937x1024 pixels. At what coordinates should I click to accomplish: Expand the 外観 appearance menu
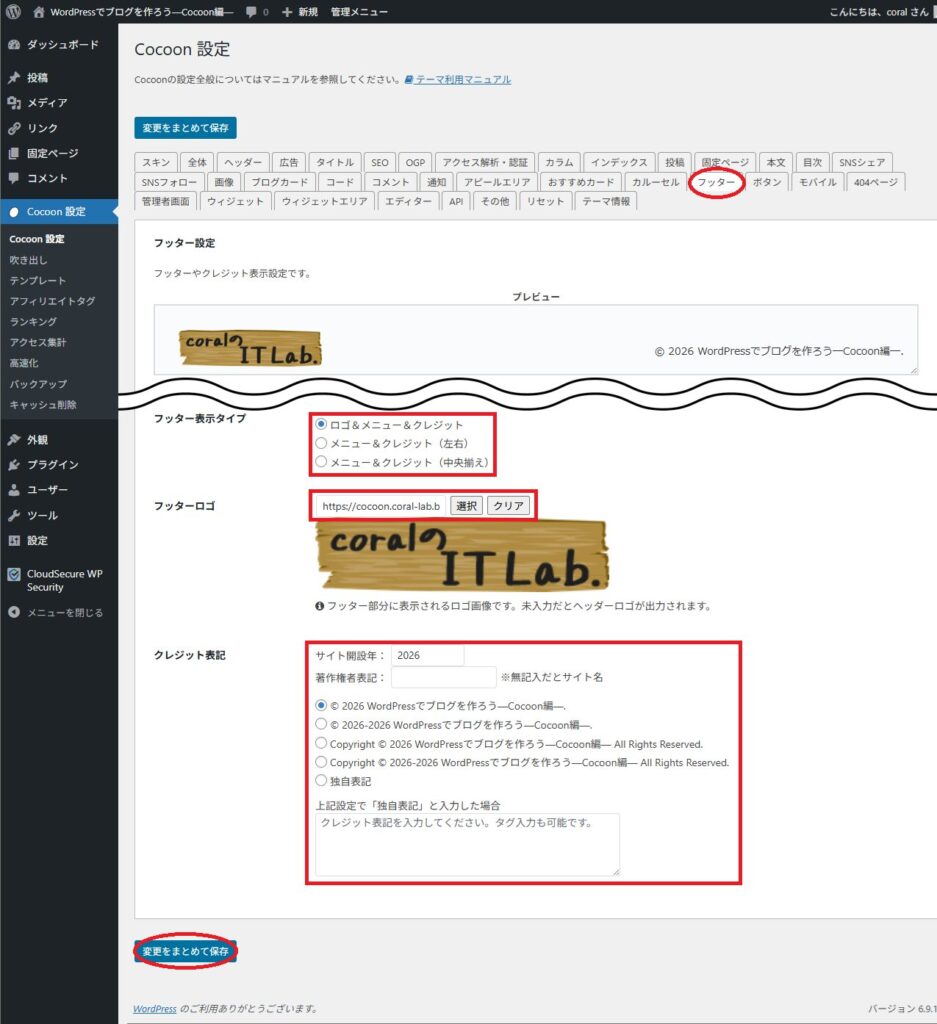pos(37,440)
